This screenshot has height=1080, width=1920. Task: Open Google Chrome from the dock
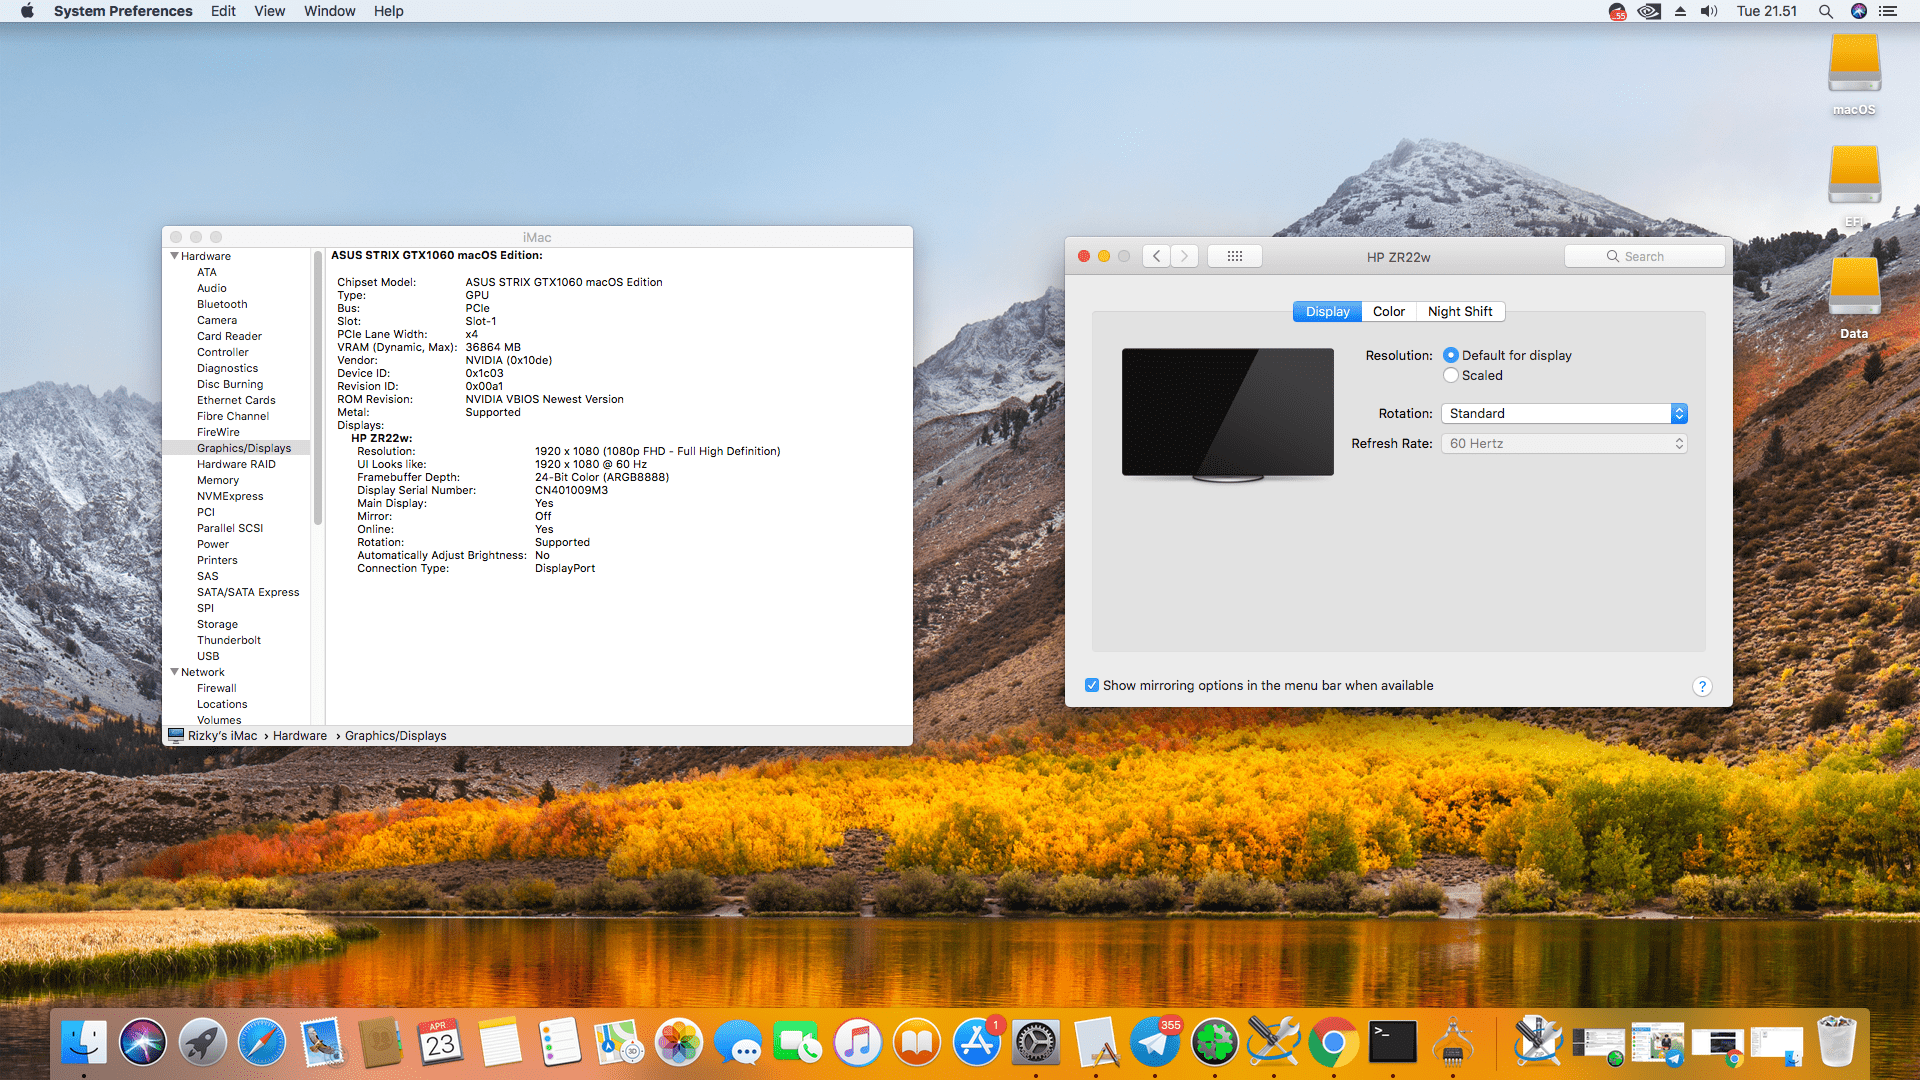tap(1333, 1043)
